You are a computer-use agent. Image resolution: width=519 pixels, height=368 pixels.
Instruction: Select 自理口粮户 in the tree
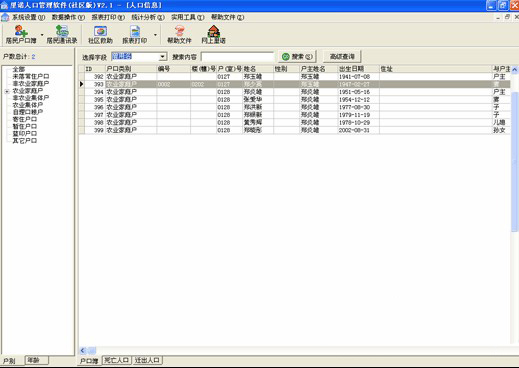(28, 112)
